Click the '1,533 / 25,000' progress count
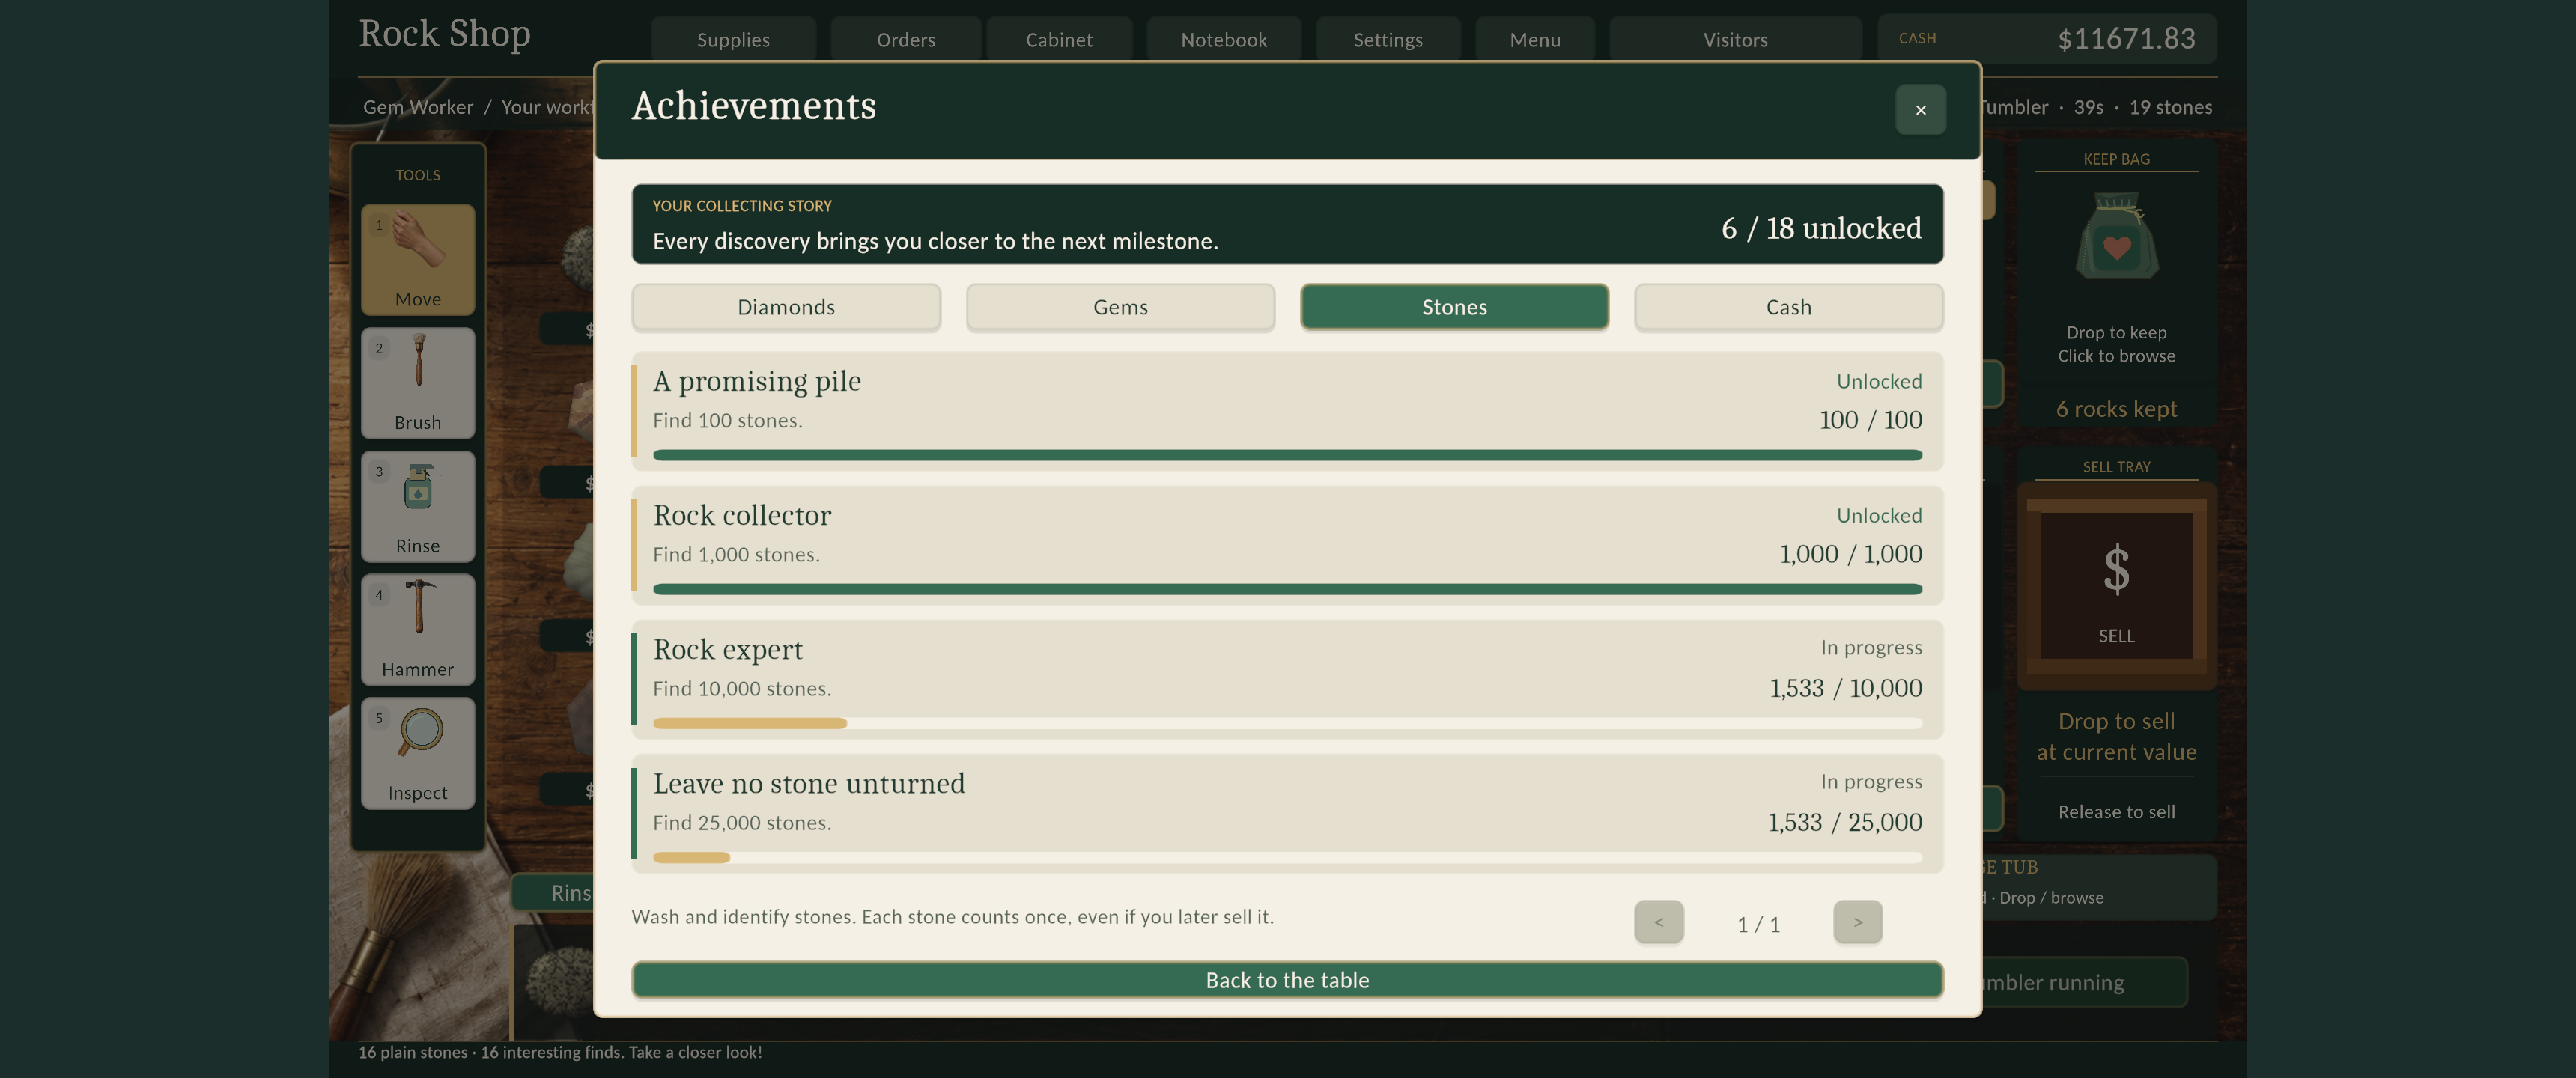 (x=1844, y=822)
